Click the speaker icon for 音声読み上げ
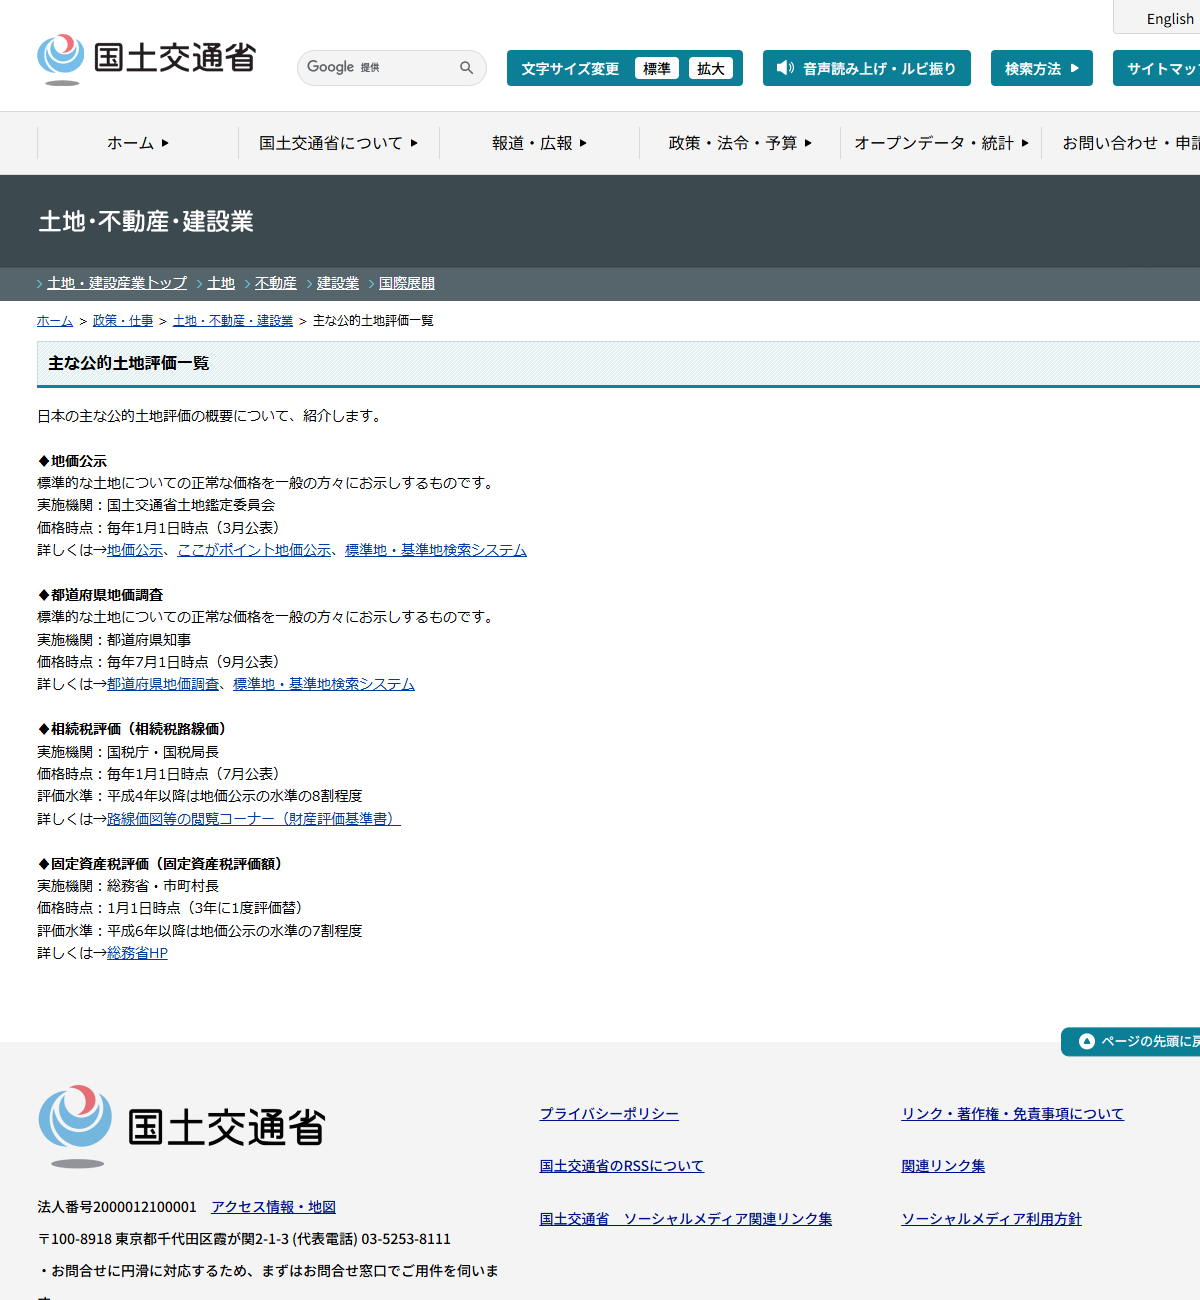The image size is (1200, 1300). tap(785, 68)
